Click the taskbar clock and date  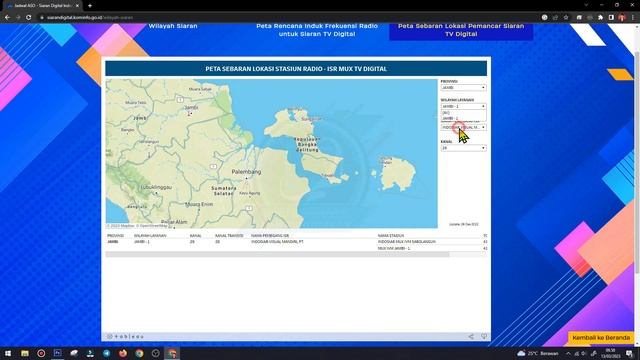[x=610, y=353]
